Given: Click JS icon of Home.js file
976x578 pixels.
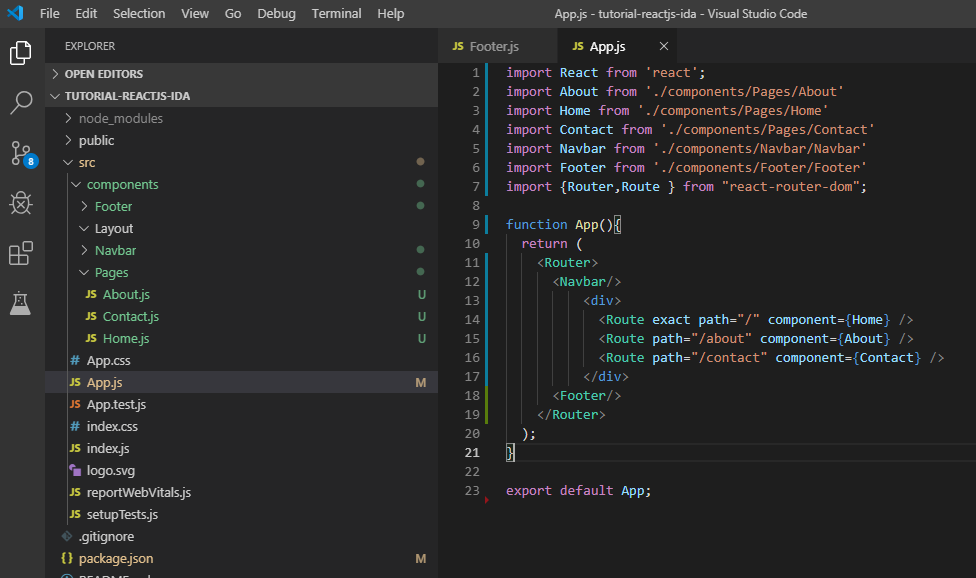Looking at the screenshot, I should [91, 338].
